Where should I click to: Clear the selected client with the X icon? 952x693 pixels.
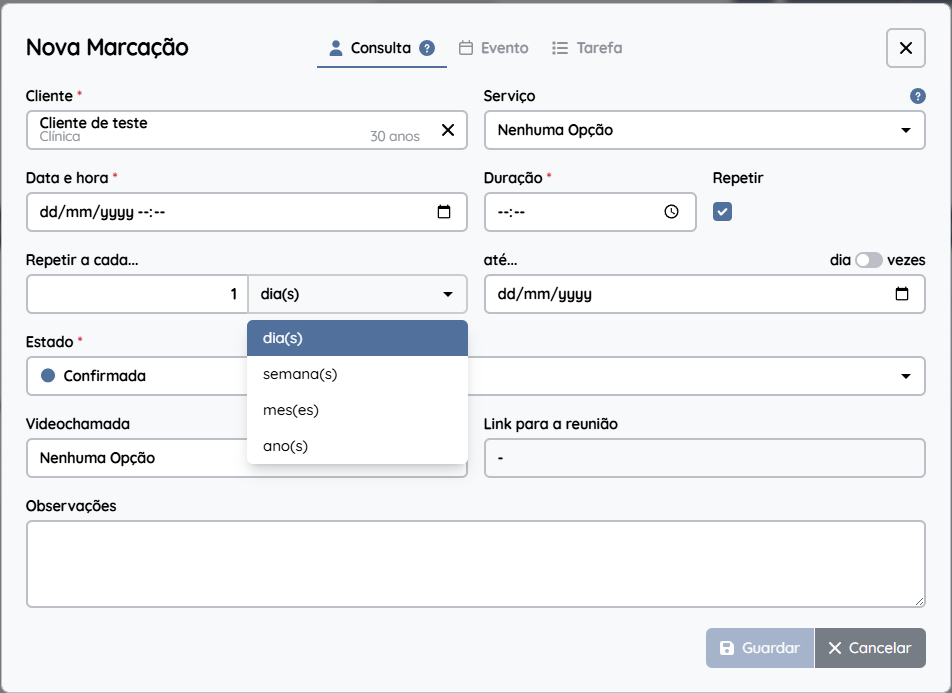[x=448, y=130]
